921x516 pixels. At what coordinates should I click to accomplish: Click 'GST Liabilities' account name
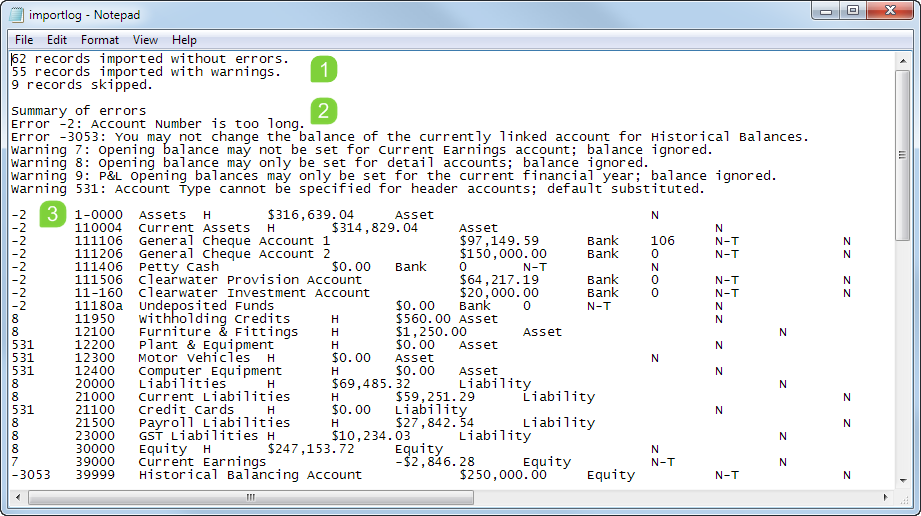199,435
